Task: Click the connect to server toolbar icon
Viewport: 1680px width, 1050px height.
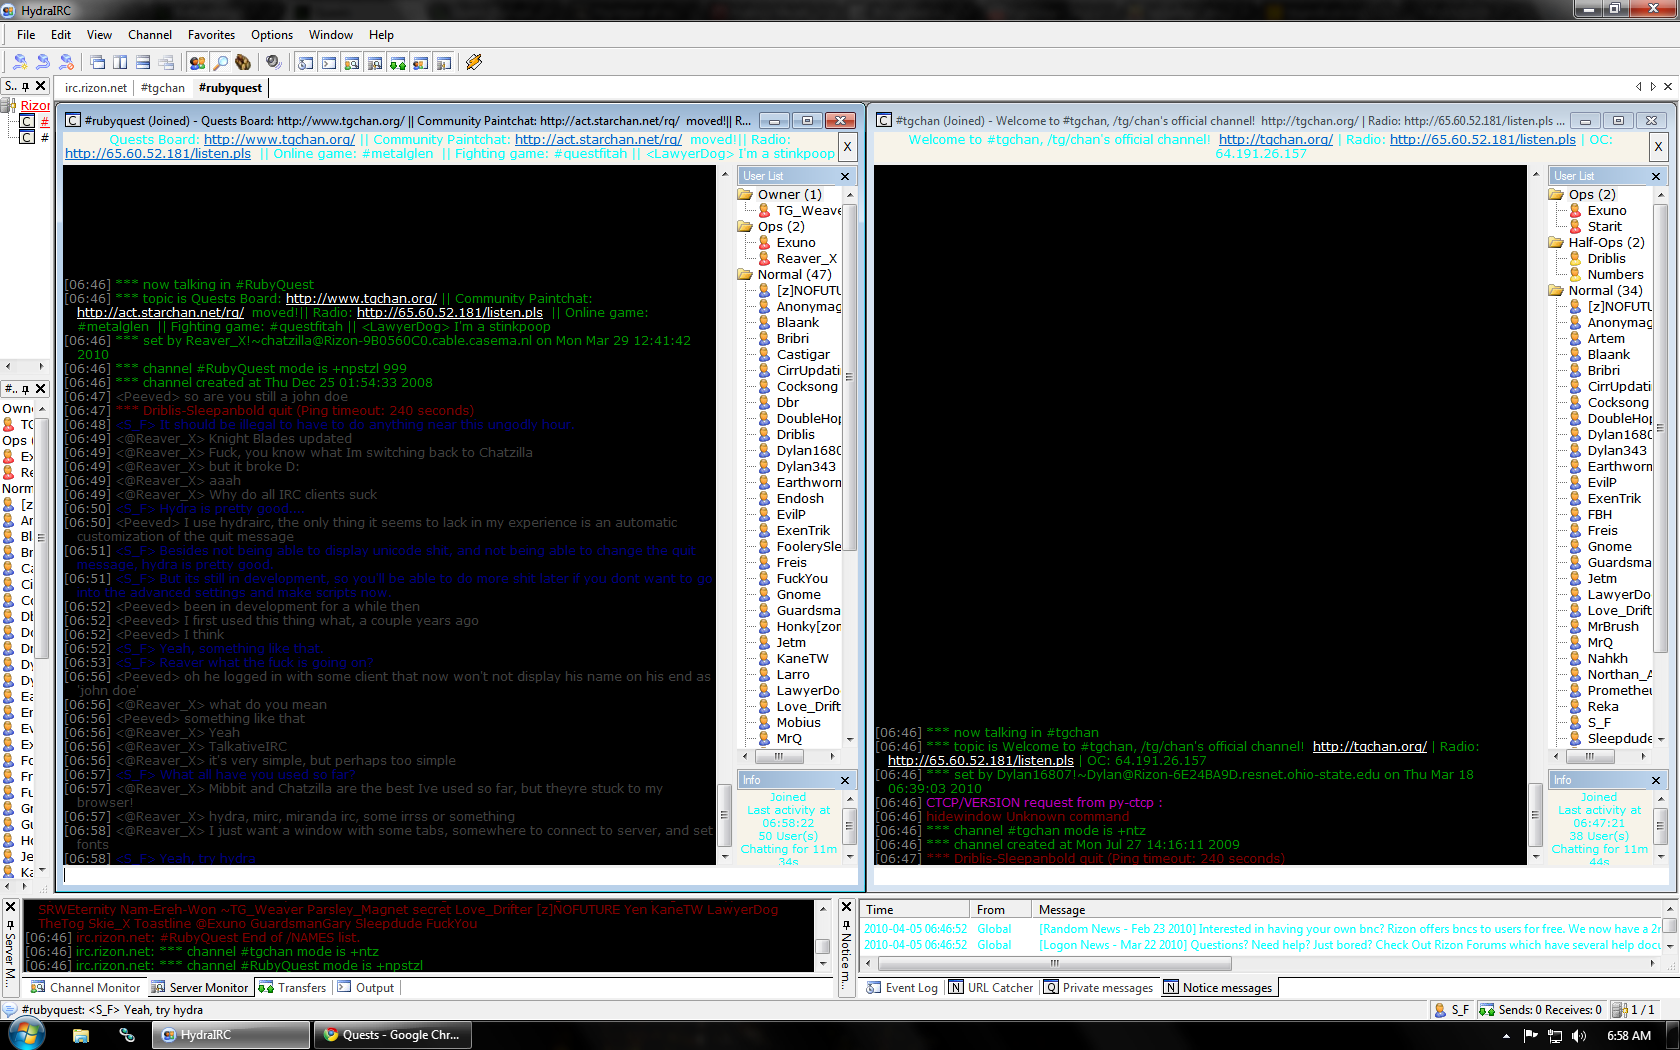Action: point(20,62)
